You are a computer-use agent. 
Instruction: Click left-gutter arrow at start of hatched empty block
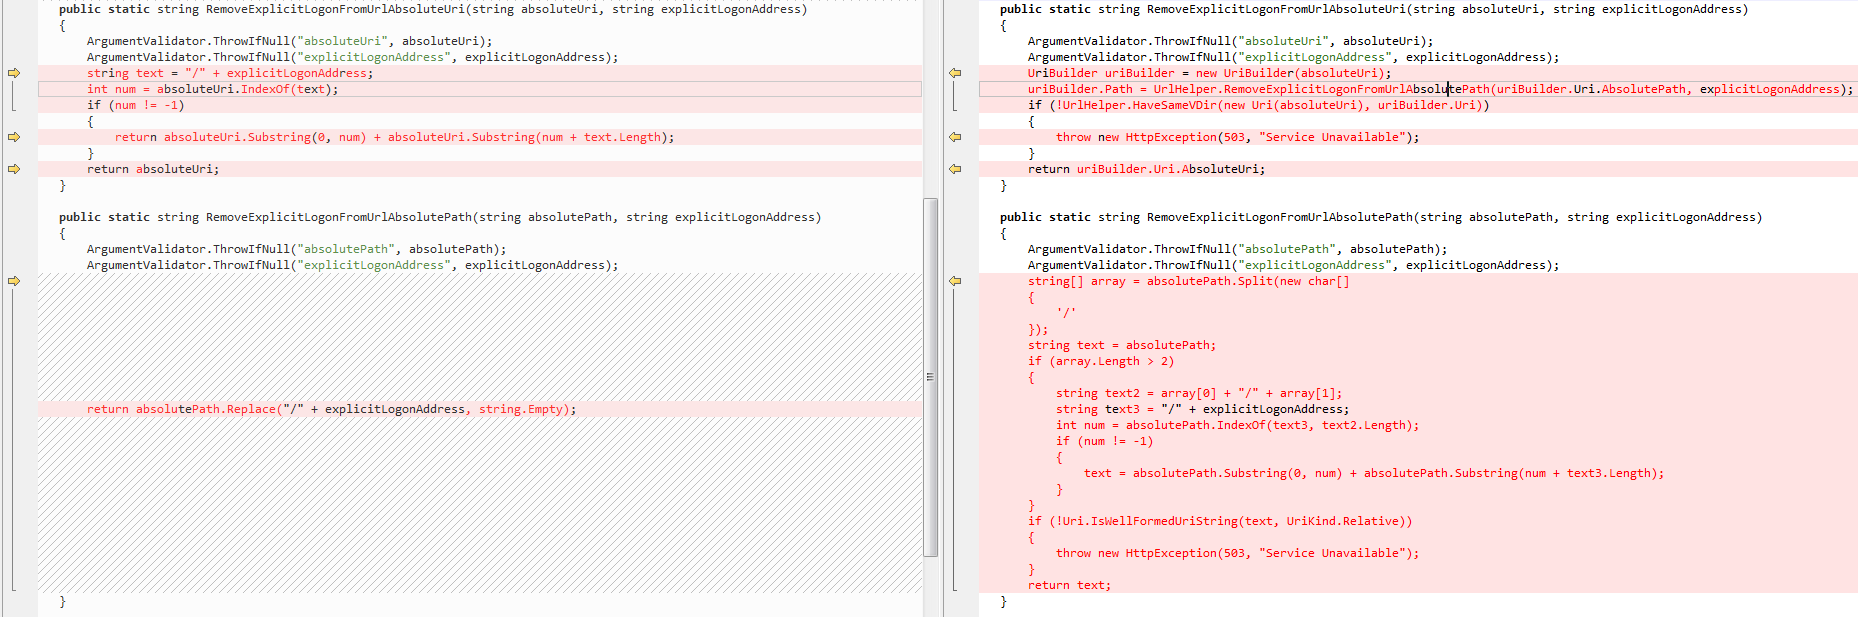[x=14, y=281]
